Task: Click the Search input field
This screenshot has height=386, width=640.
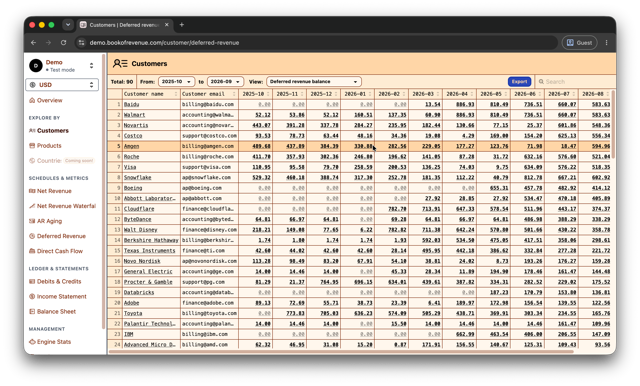Action: pyautogui.click(x=576, y=82)
